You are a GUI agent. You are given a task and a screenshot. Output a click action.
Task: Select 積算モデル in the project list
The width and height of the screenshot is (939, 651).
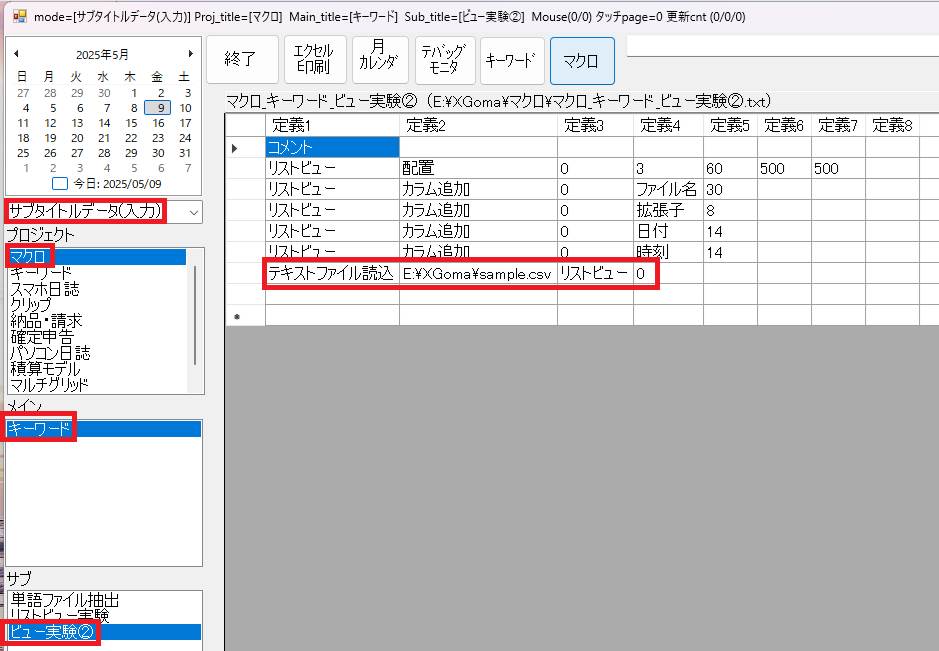tap(45, 369)
